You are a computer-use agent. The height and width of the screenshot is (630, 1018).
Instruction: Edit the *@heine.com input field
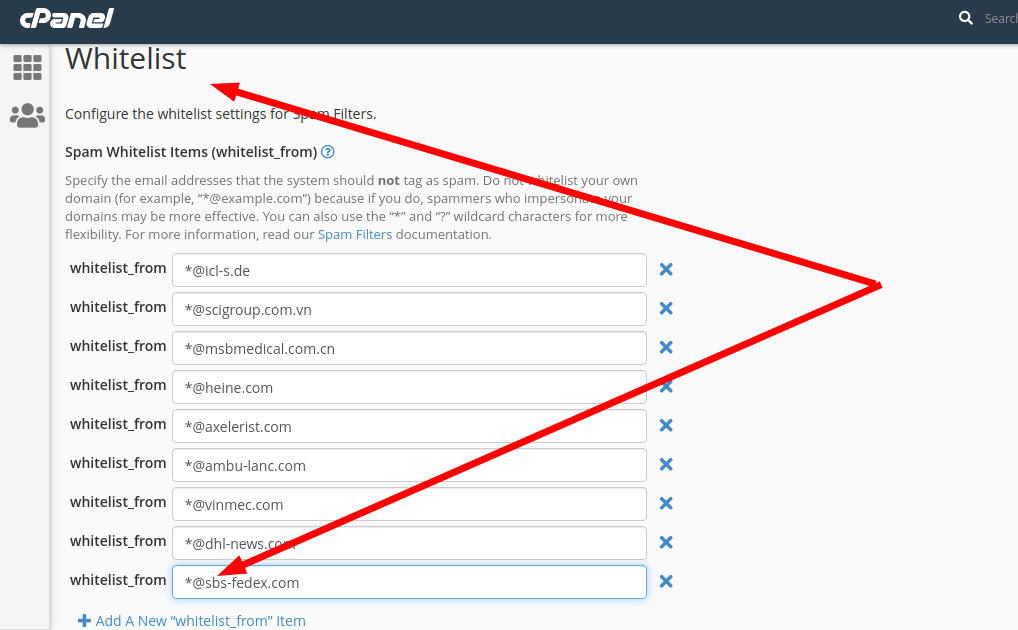pos(409,387)
